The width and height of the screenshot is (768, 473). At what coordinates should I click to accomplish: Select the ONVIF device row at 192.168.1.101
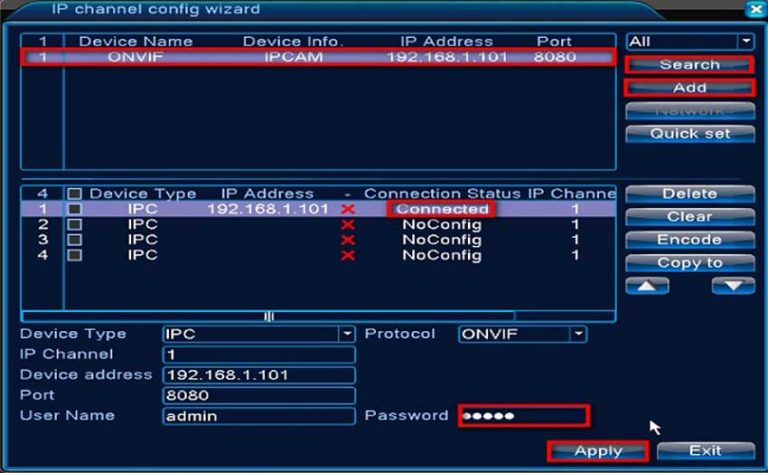(x=318, y=57)
